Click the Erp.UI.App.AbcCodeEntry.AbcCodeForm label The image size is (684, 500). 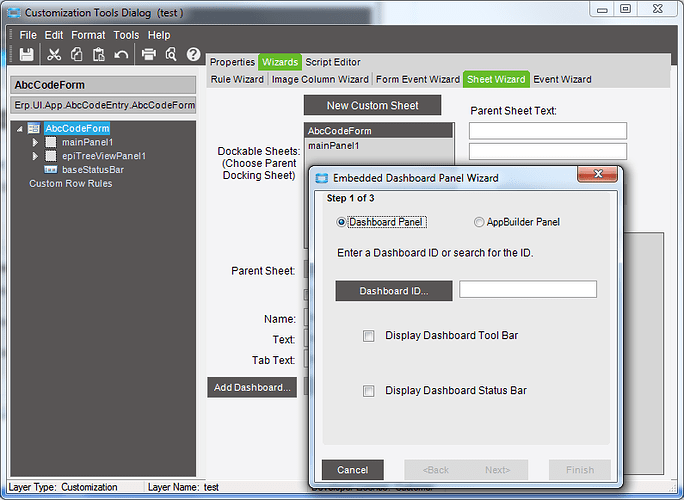click(x=104, y=105)
